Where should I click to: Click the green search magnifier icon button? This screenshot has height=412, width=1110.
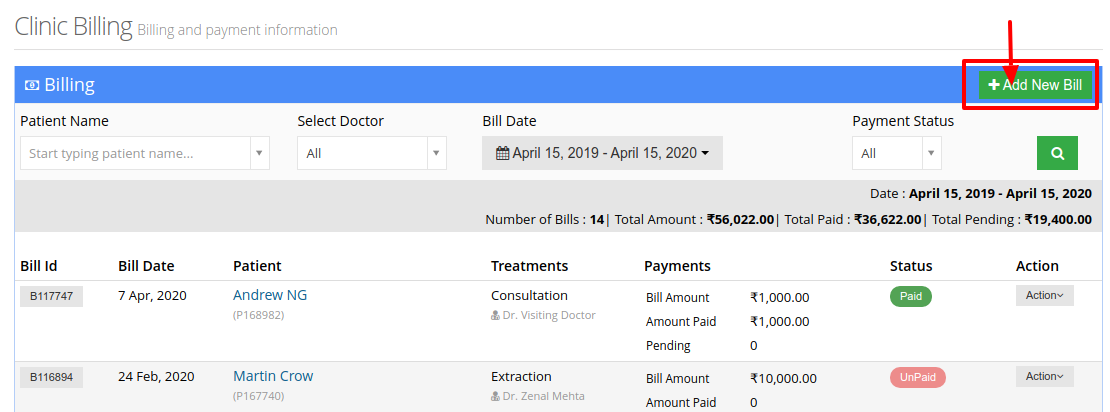click(x=1057, y=153)
